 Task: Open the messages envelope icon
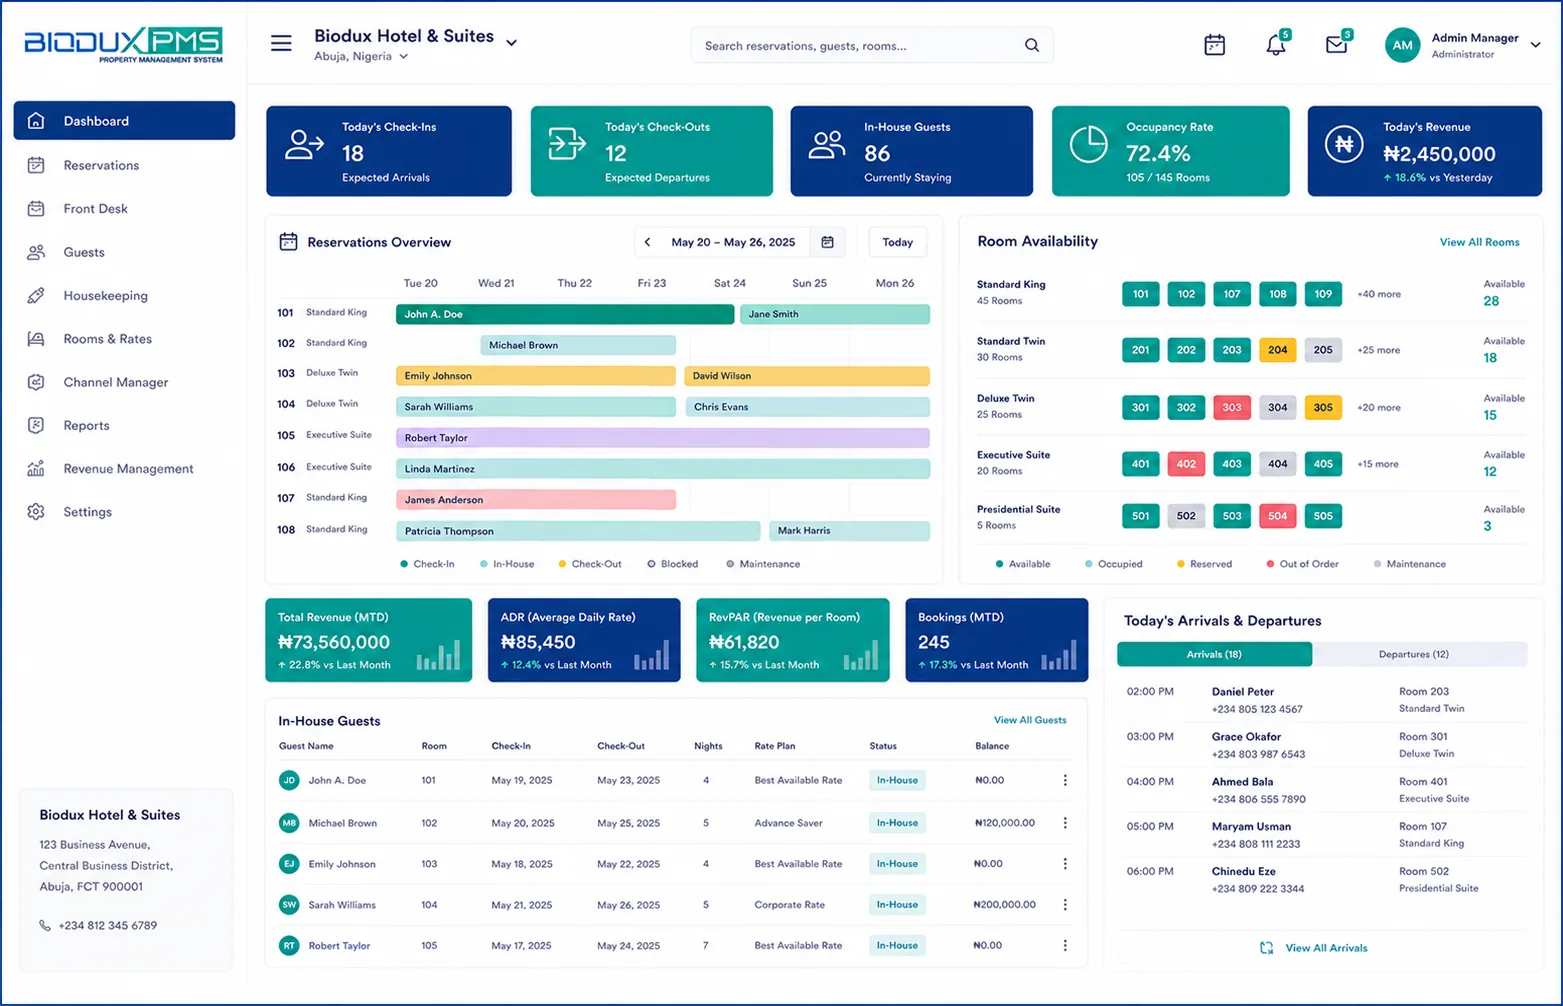click(1336, 45)
